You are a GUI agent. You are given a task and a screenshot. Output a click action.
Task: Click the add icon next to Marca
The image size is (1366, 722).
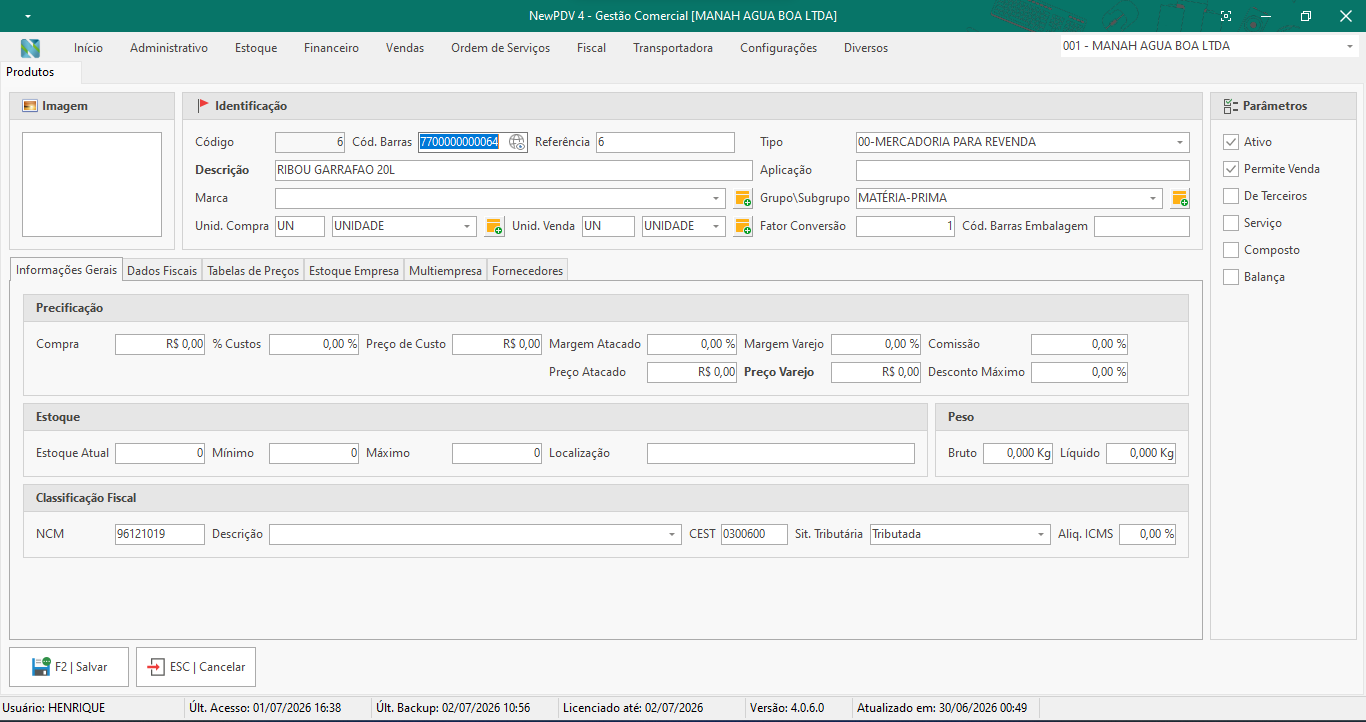pyautogui.click(x=743, y=199)
